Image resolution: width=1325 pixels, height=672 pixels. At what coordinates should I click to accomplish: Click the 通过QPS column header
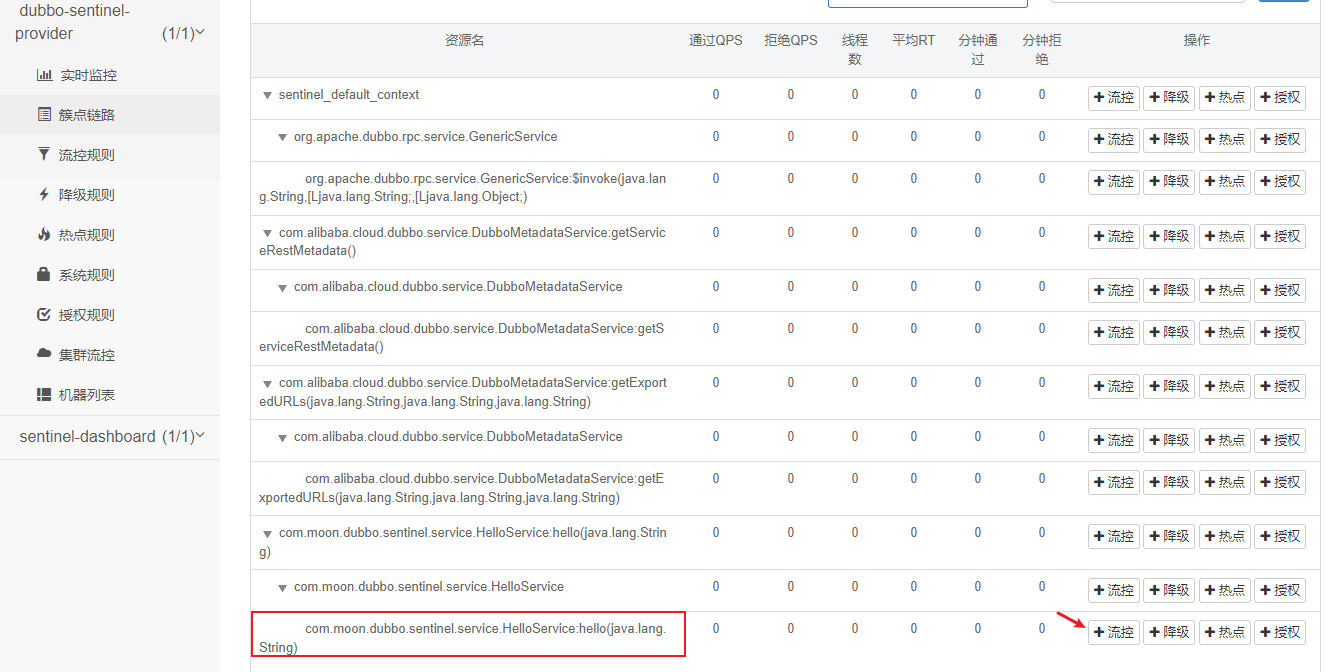pyautogui.click(x=716, y=41)
